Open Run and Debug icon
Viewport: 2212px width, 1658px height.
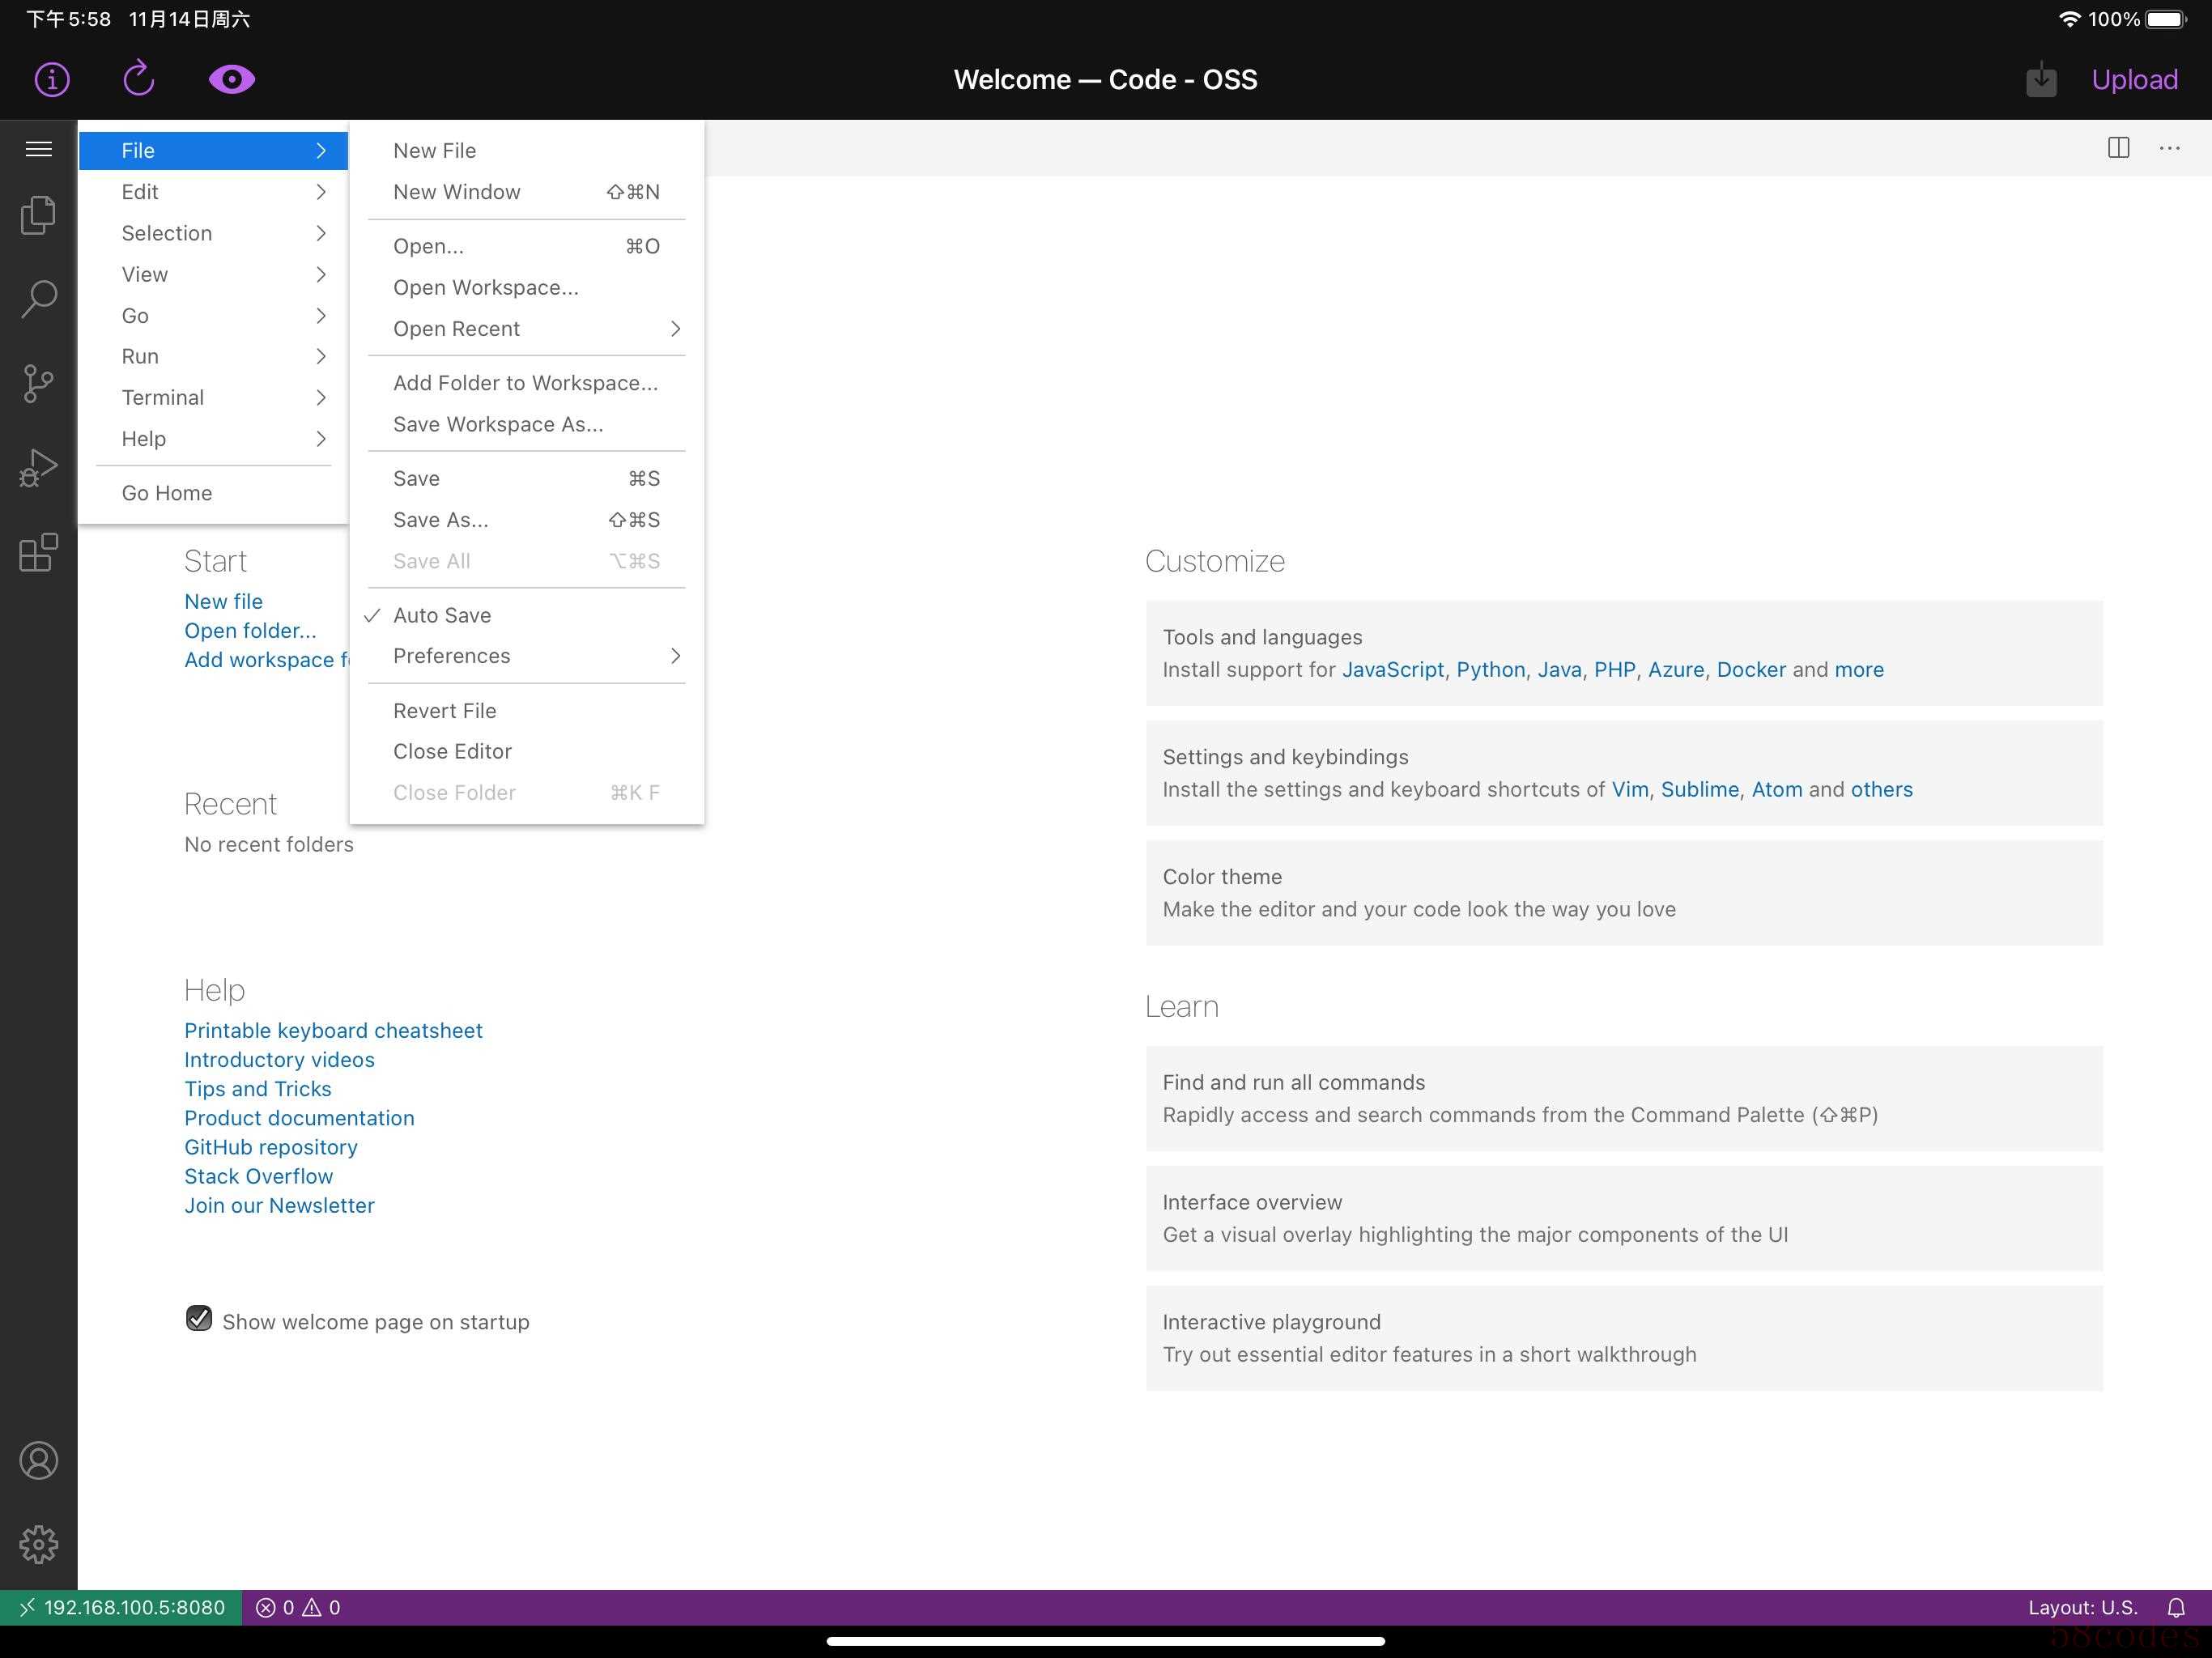pyautogui.click(x=39, y=467)
